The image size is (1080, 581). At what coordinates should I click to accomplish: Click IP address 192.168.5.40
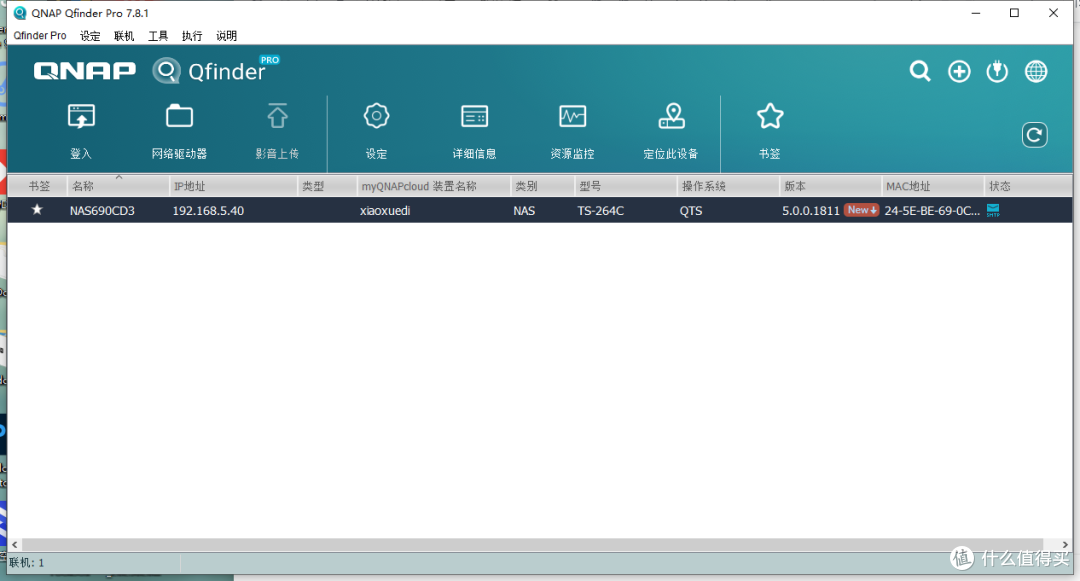tap(208, 211)
